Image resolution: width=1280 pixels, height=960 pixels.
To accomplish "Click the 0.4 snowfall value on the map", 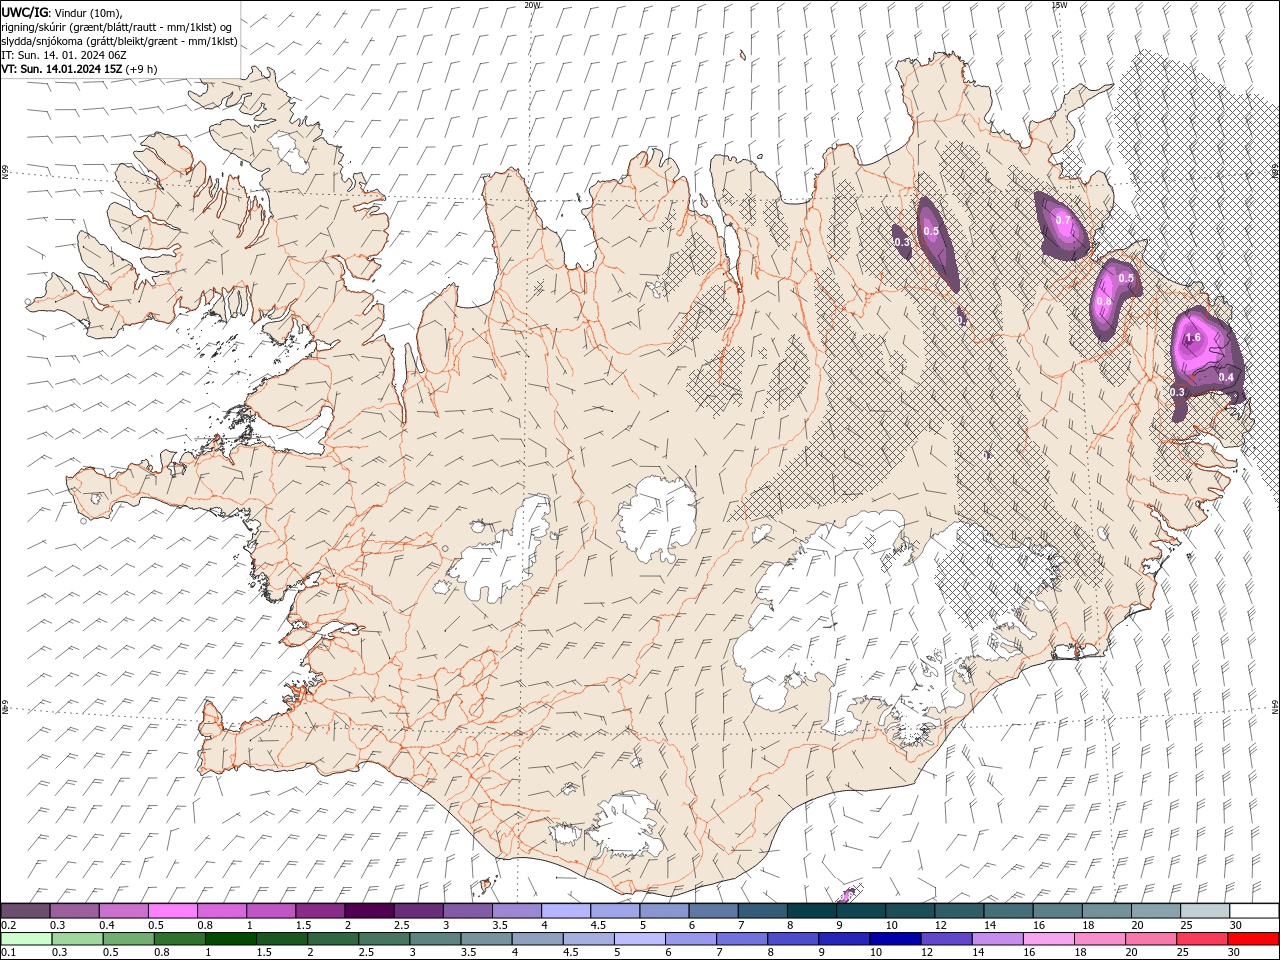I will point(1226,377).
